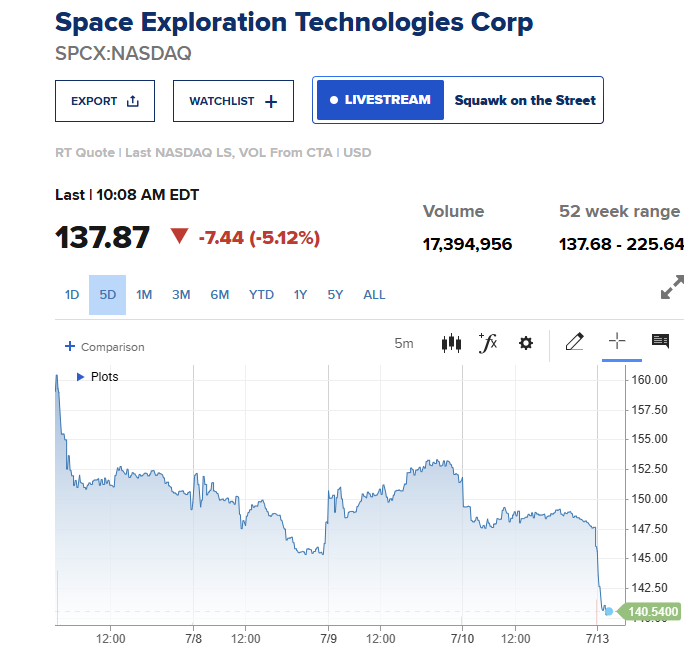Select the YTD time range
684x654 pixels.
click(x=261, y=295)
